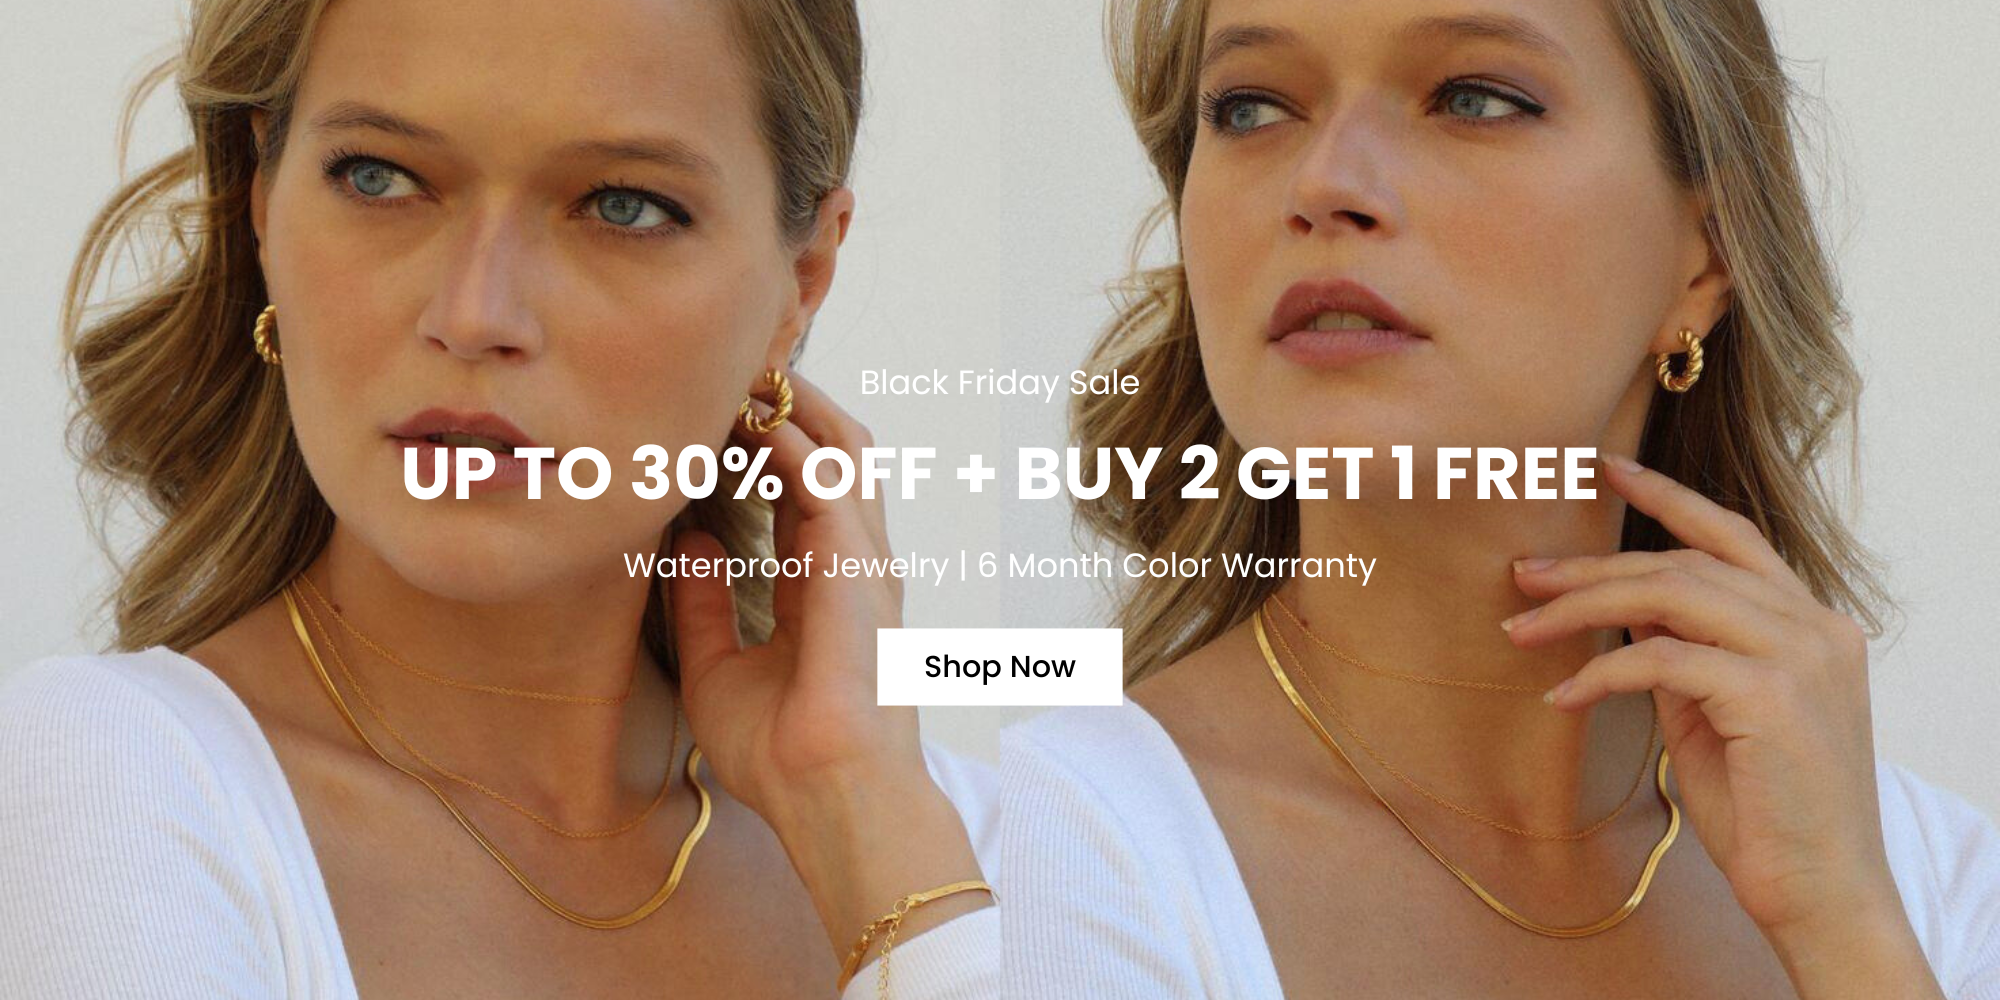Click the twisted gold earring in the hand-on-neck photo
The image size is (2000, 1000).
(x=1680, y=358)
